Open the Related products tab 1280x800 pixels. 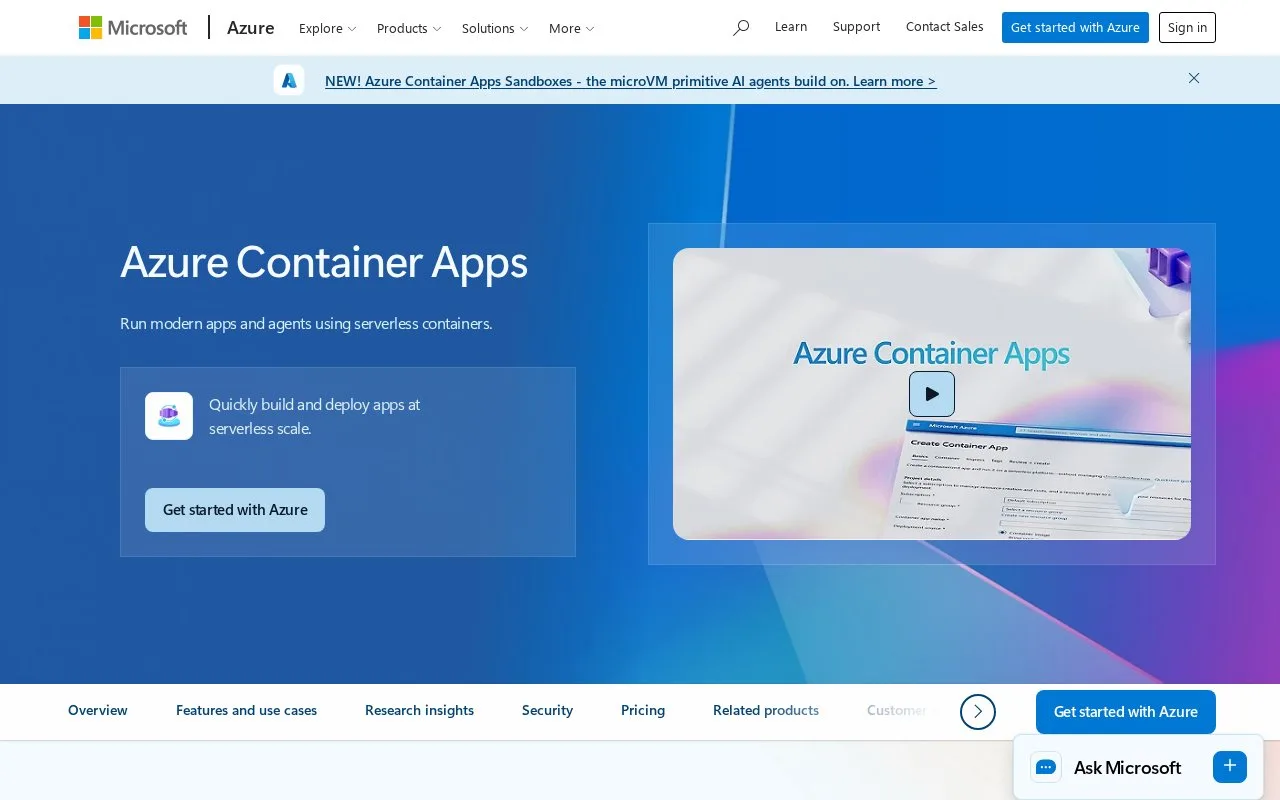click(x=766, y=710)
